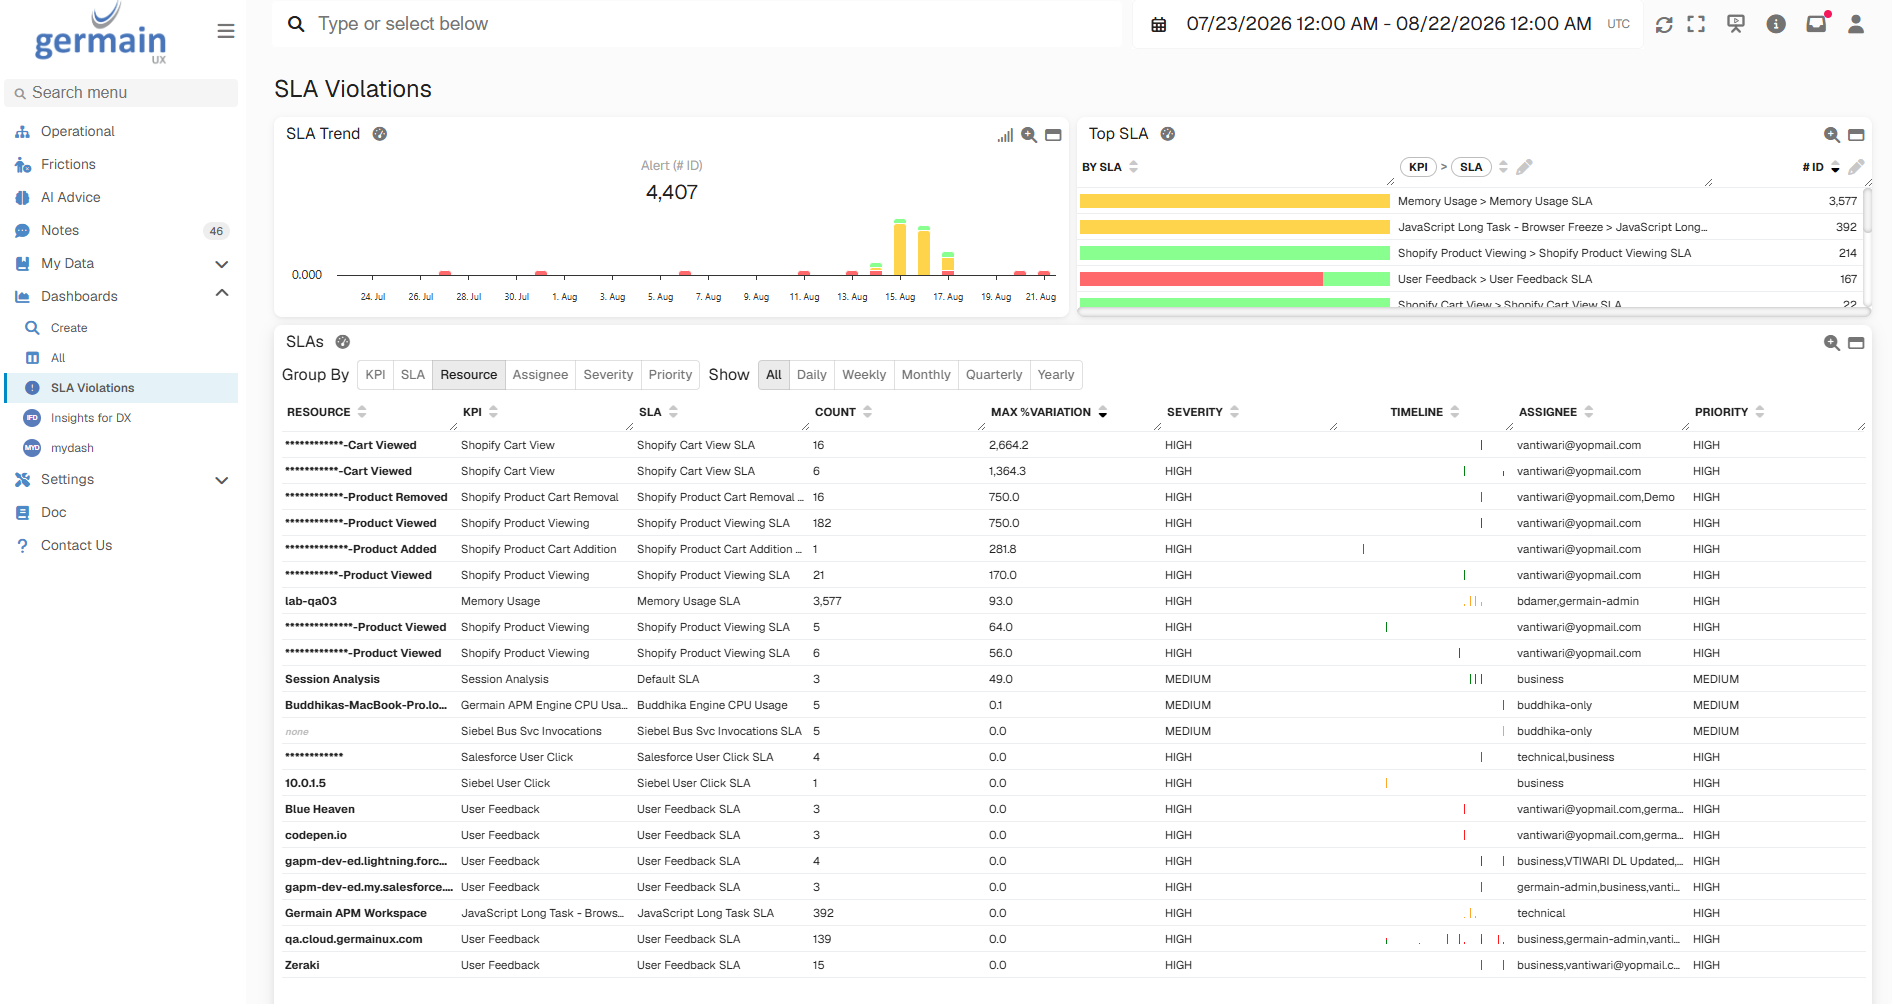Click the help icon beside Top SLA title
This screenshot has height=1004, width=1892.
pos(1168,134)
